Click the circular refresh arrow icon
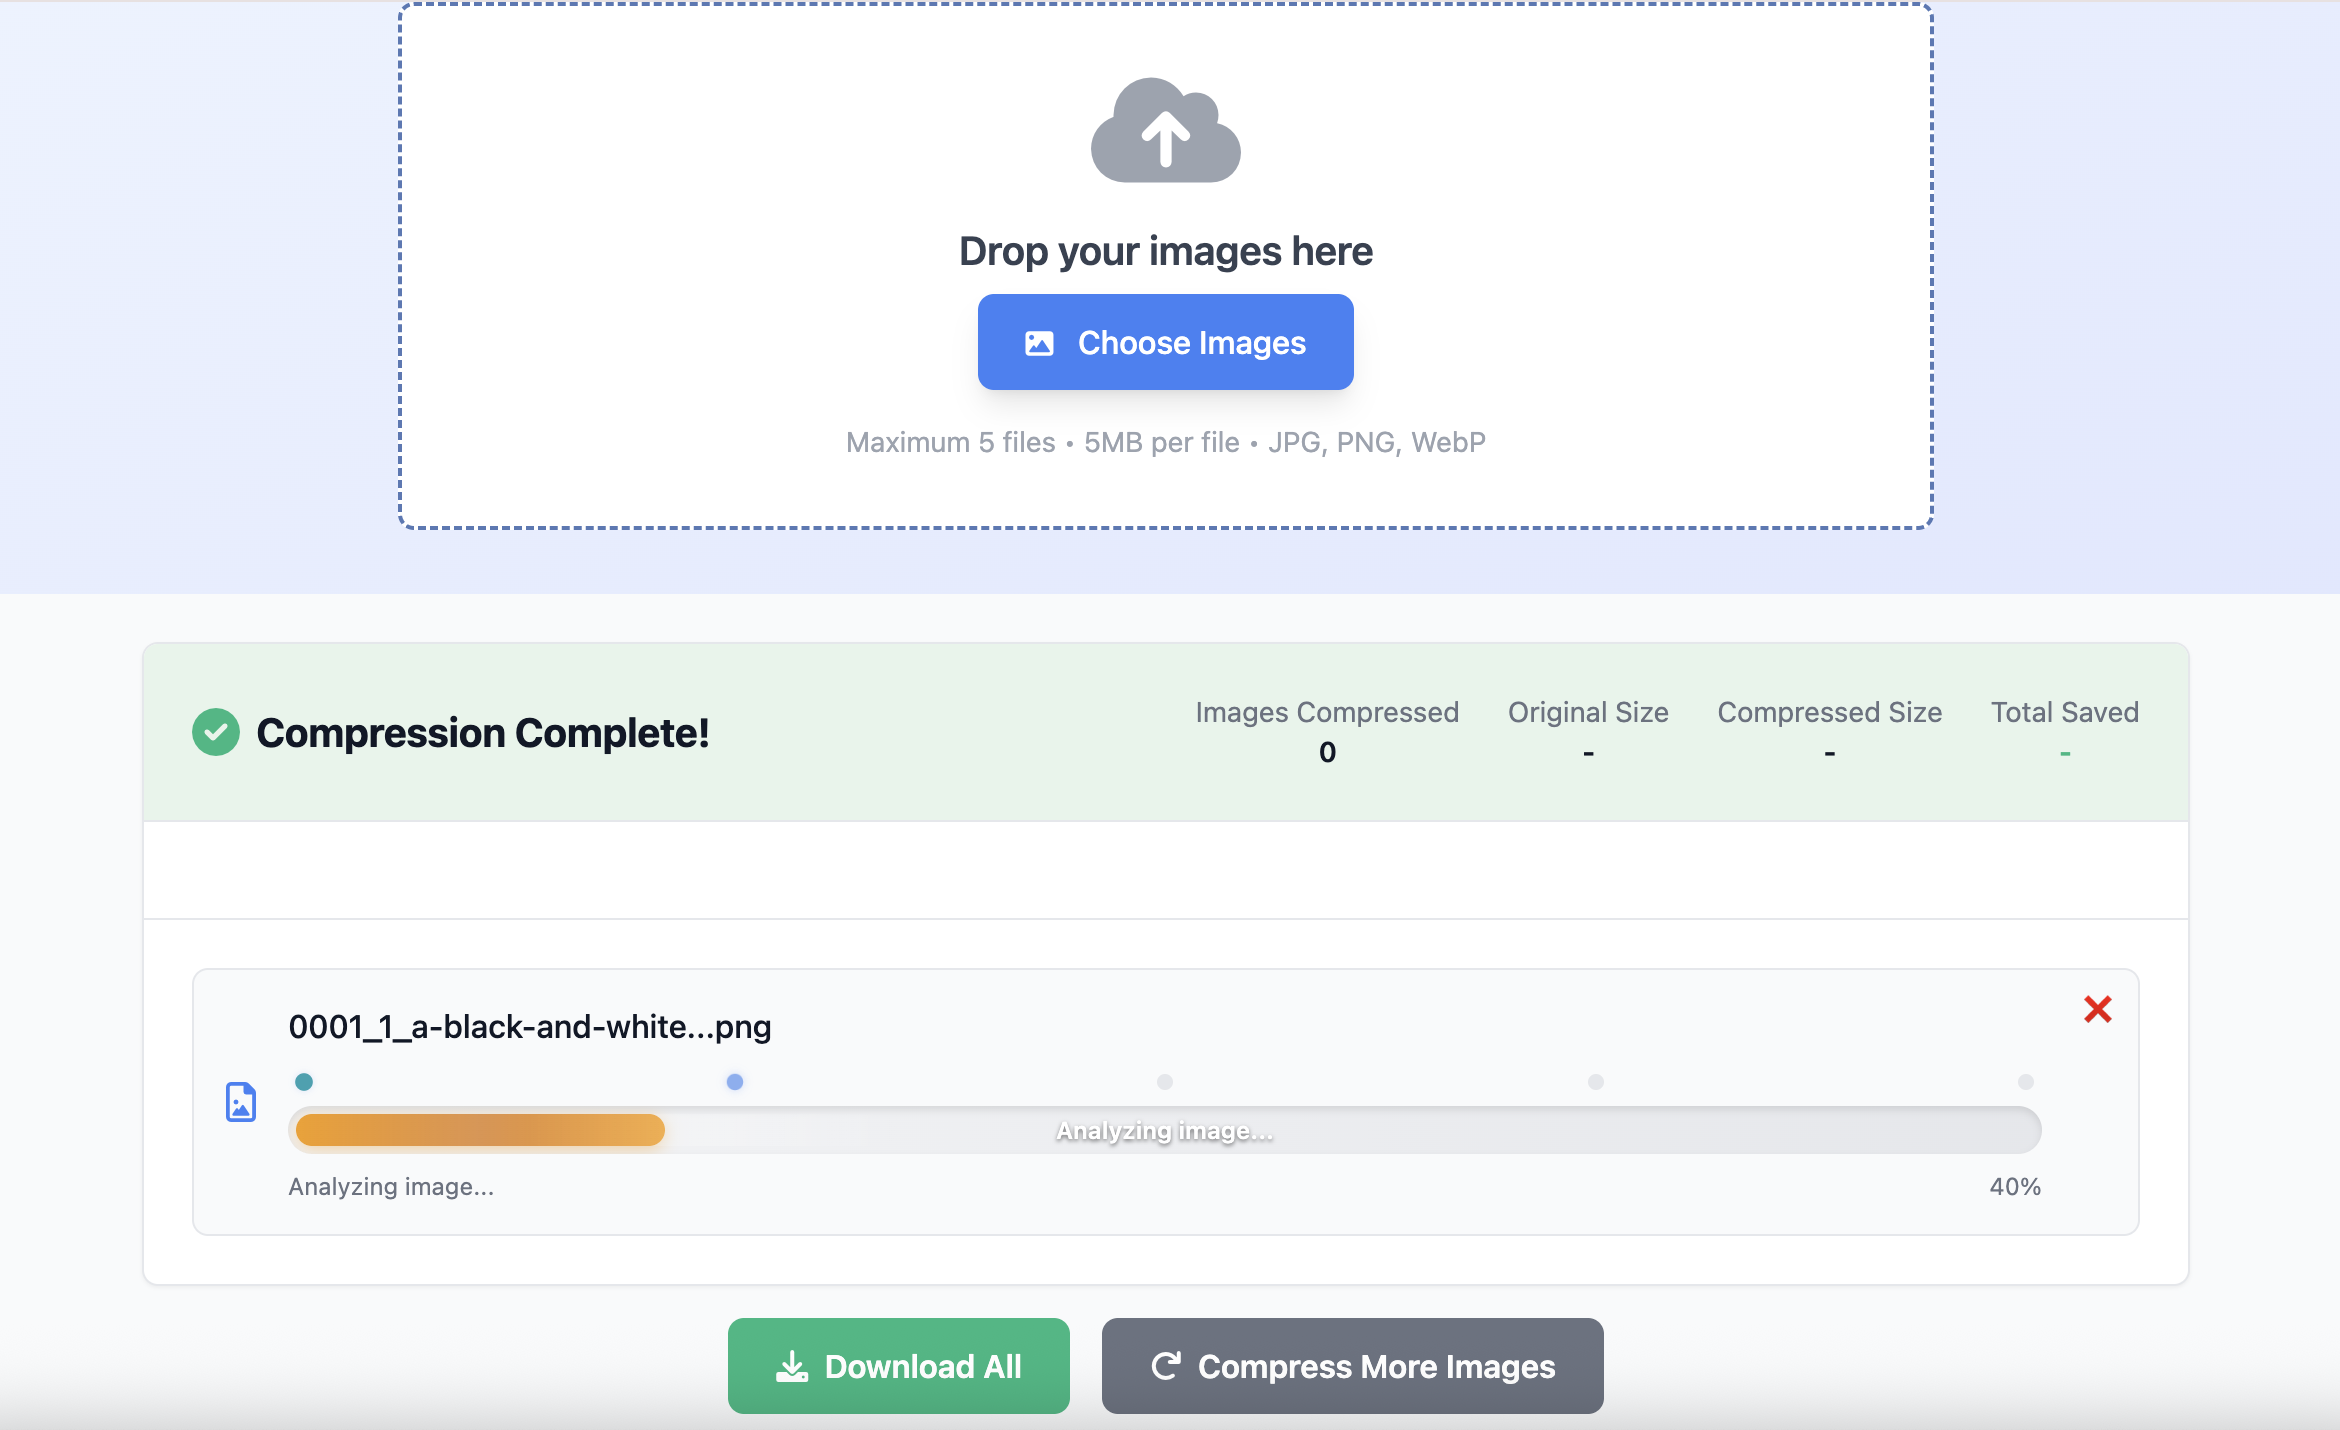Viewport: 2340px width, 1430px height. tap(1166, 1366)
